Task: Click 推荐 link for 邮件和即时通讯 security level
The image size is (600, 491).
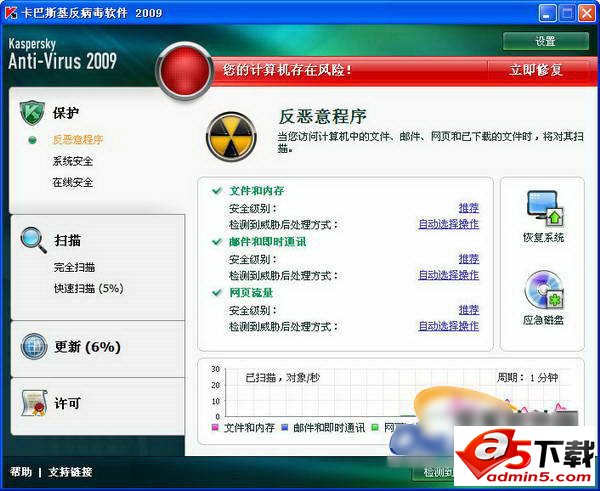Action: 469,259
